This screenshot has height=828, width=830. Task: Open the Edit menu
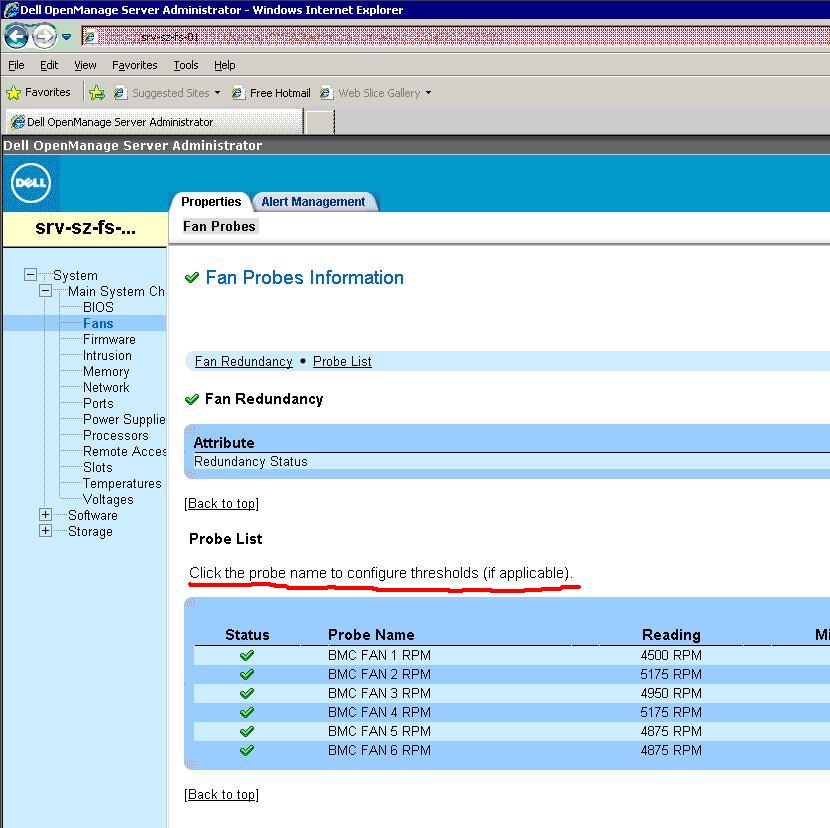point(49,65)
